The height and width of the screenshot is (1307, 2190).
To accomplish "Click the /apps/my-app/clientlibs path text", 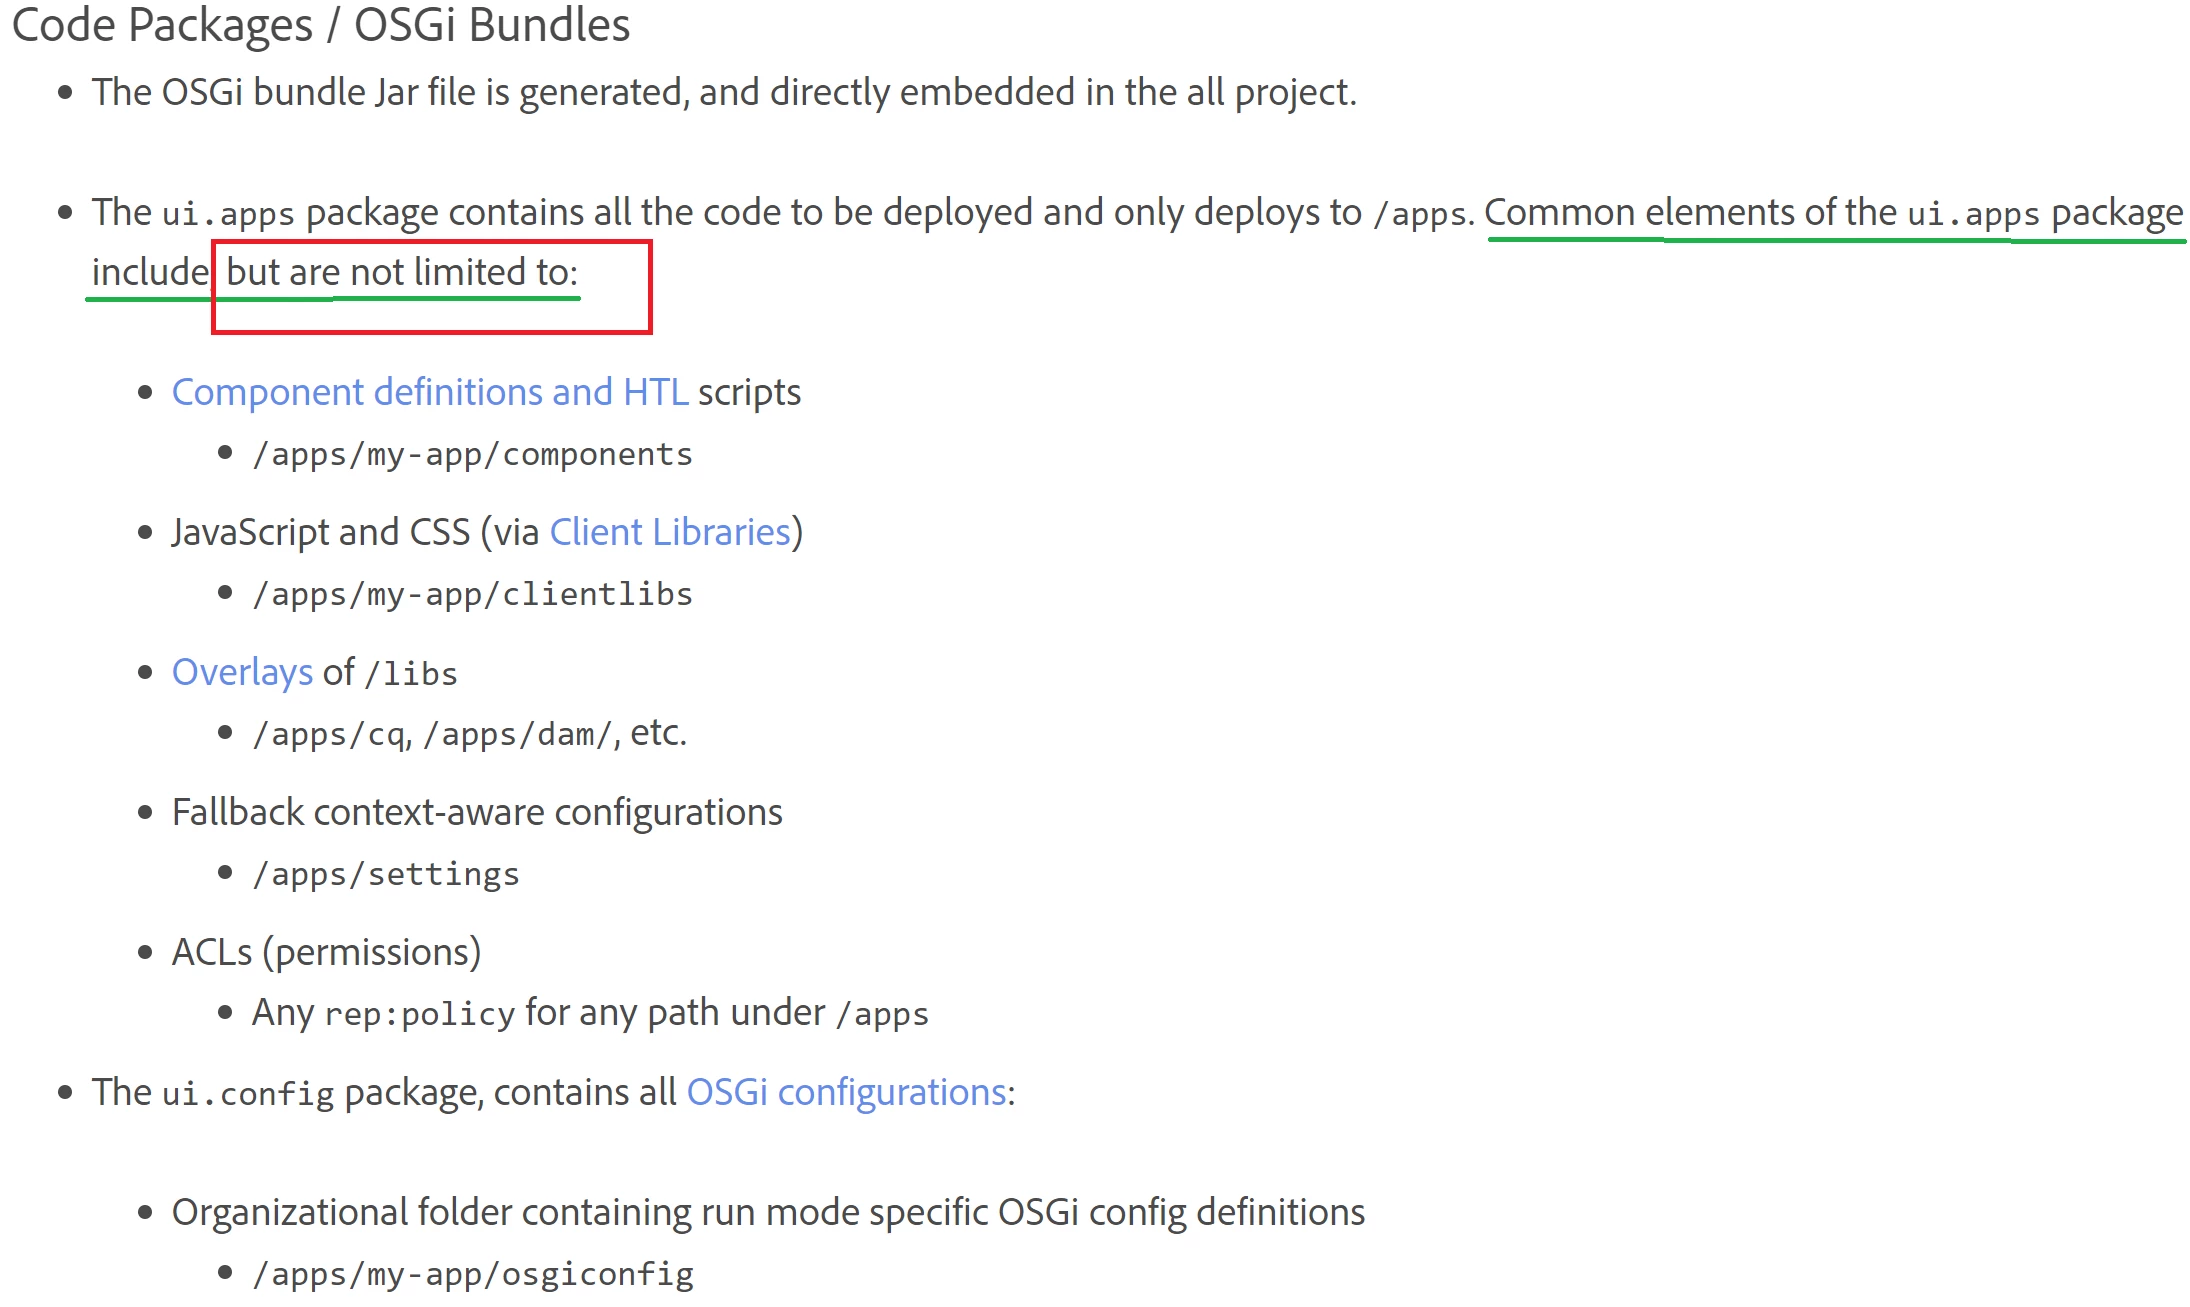I will (472, 595).
